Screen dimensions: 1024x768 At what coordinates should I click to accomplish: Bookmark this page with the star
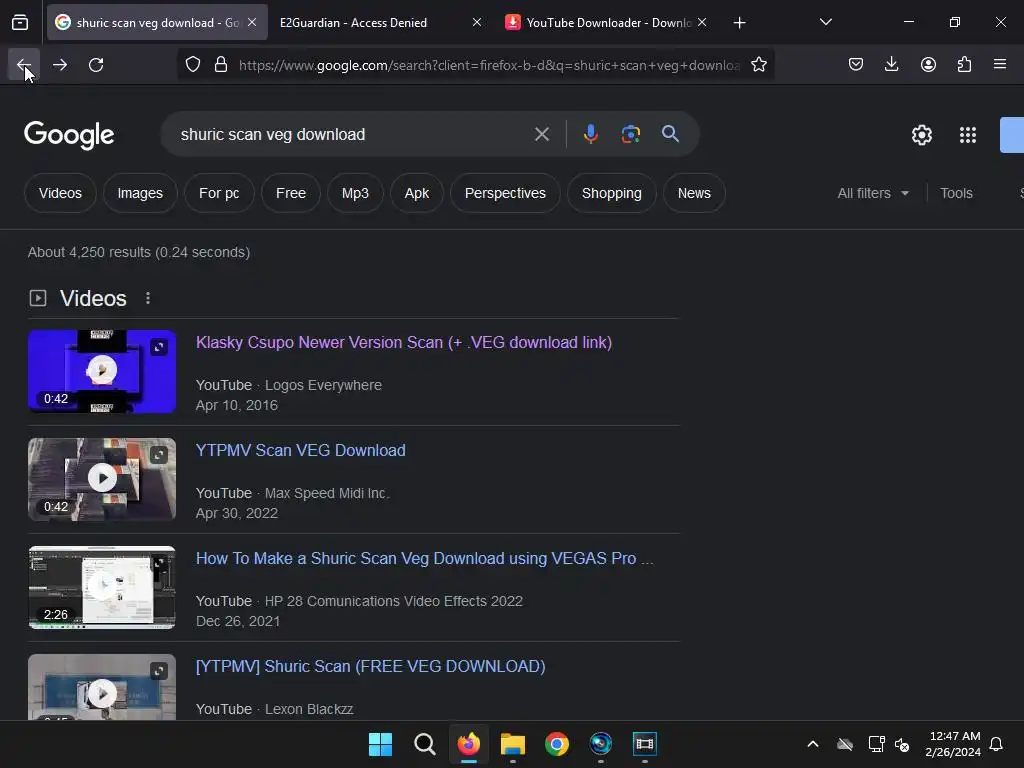coord(758,65)
